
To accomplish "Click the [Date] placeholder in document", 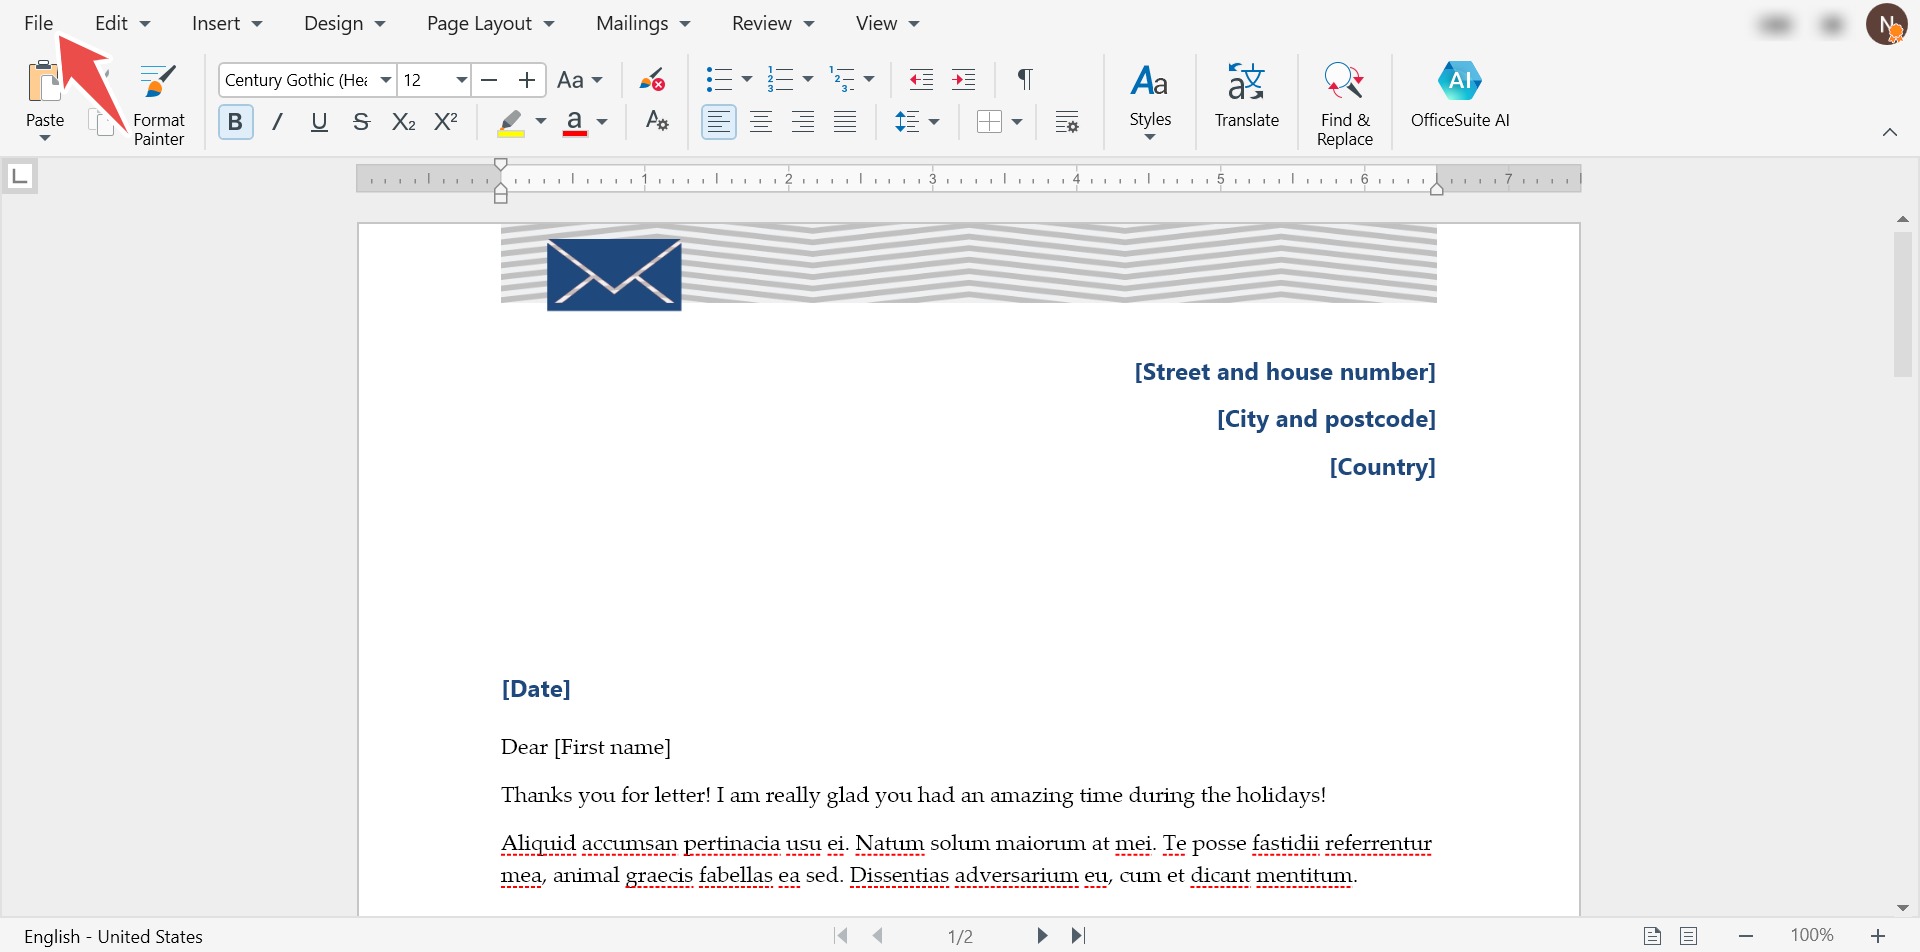I will [x=536, y=689].
